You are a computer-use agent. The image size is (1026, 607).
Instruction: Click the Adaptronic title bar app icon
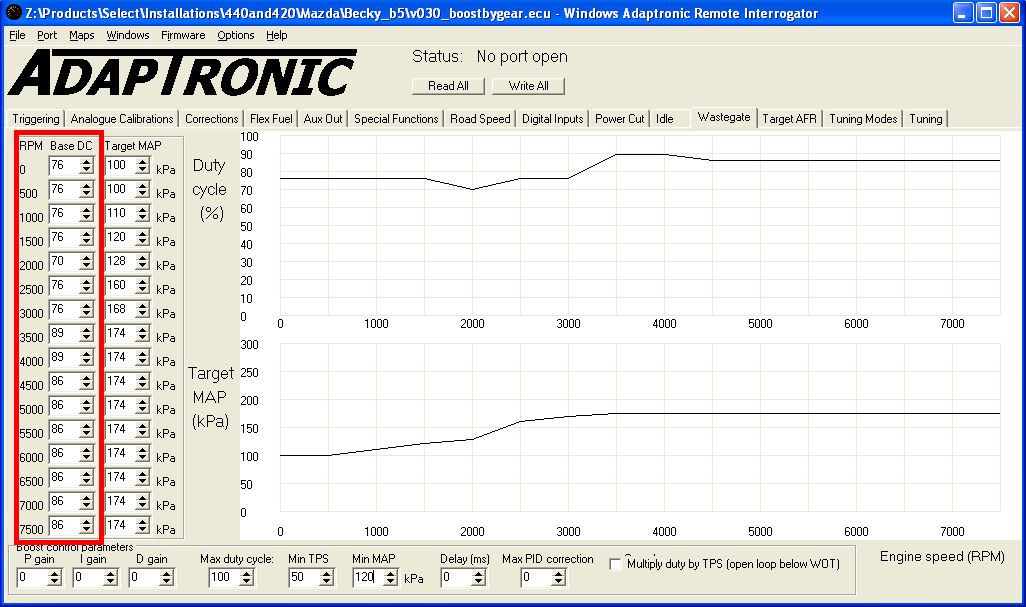pyautogui.click(x=13, y=13)
